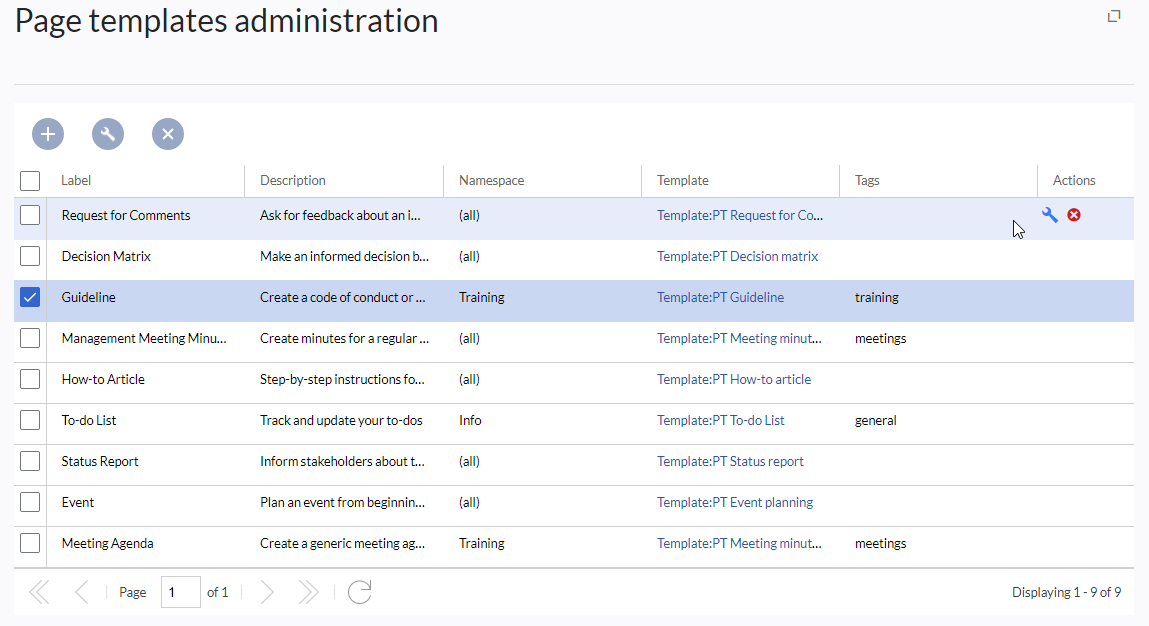Click the page number input field
Screen dimensions: 1149x626
pos(180,592)
